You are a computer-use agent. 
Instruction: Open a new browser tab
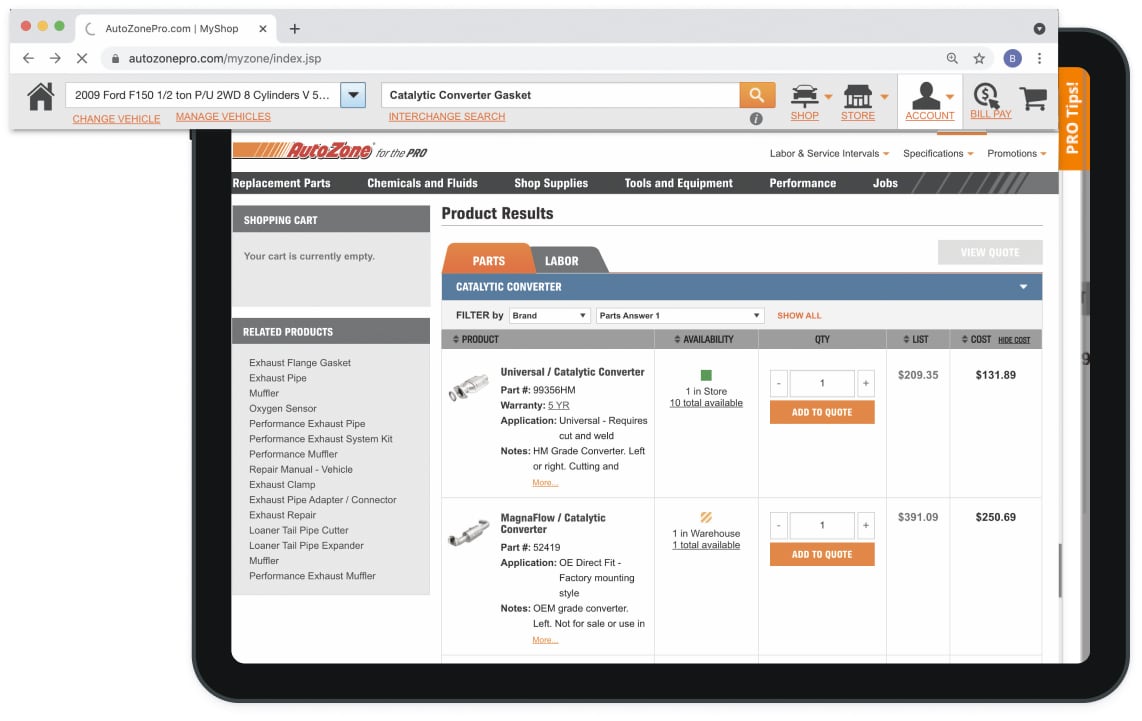tap(295, 29)
